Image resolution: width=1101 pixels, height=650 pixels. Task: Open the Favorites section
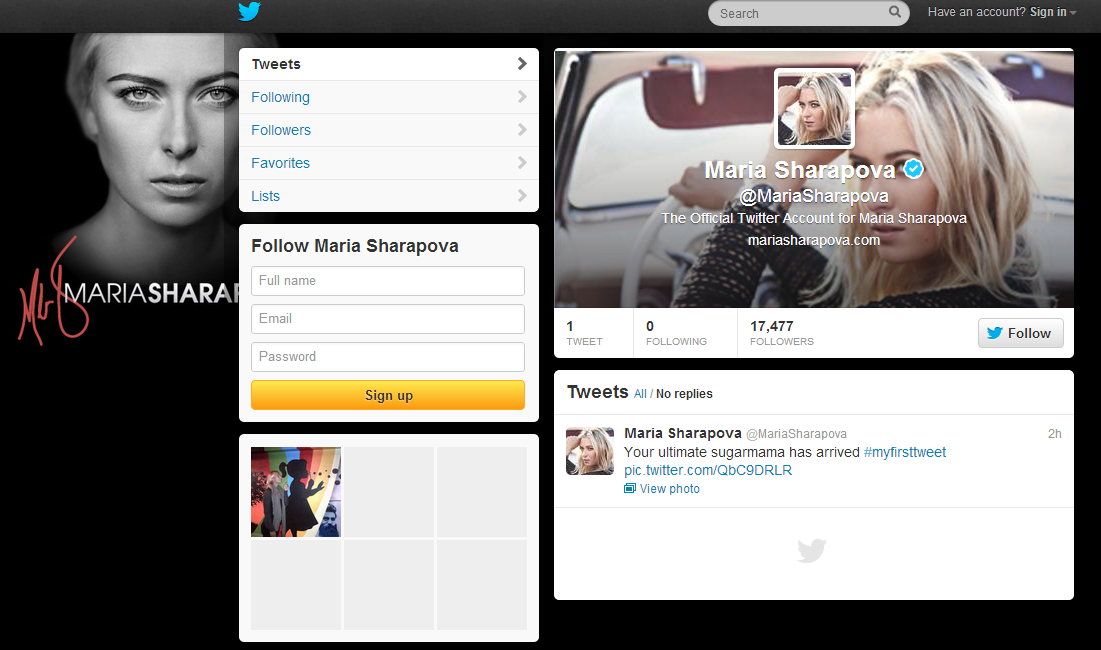click(x=389, y=163)
